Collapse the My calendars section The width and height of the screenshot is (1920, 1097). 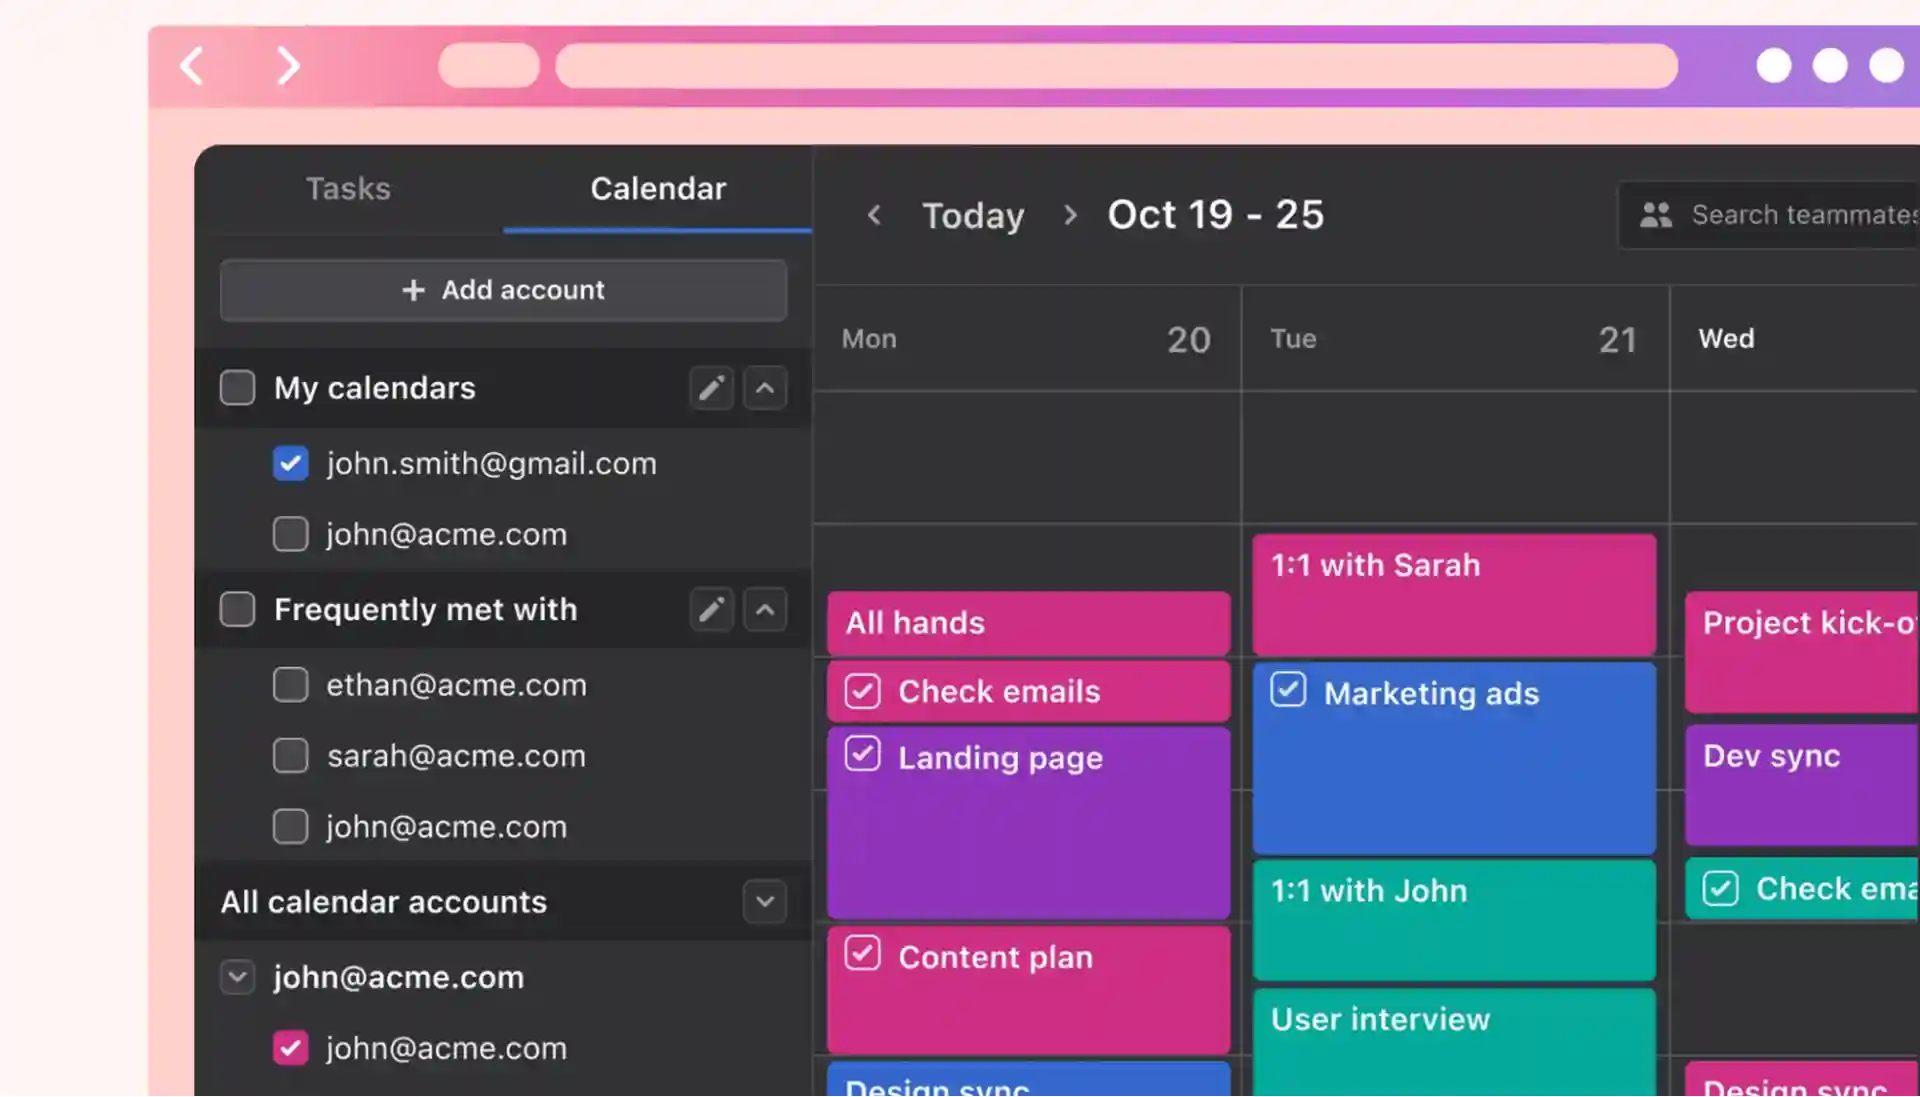tap(765, 388)
